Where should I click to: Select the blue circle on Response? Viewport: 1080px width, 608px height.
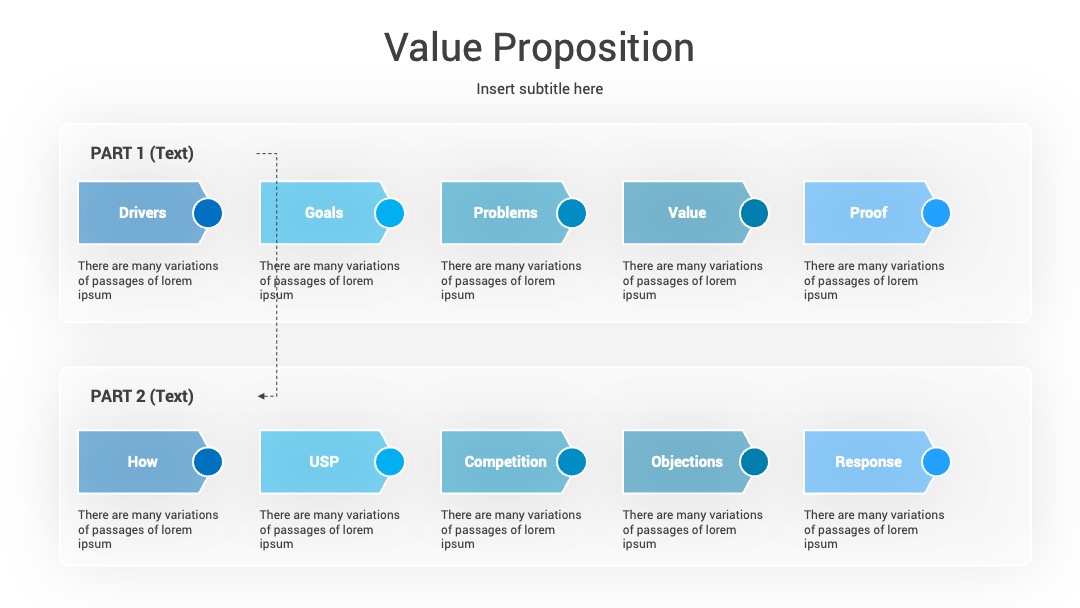click(935, 462)
